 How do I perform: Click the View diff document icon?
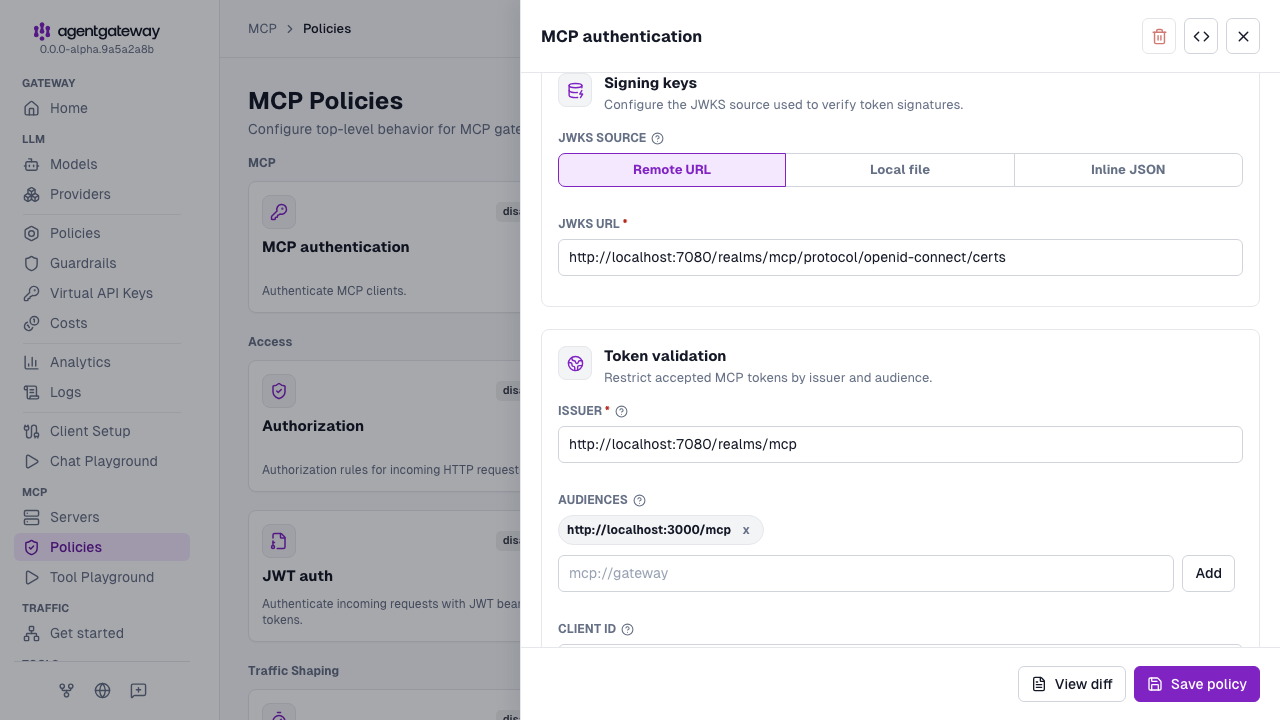click(1039, 684)
